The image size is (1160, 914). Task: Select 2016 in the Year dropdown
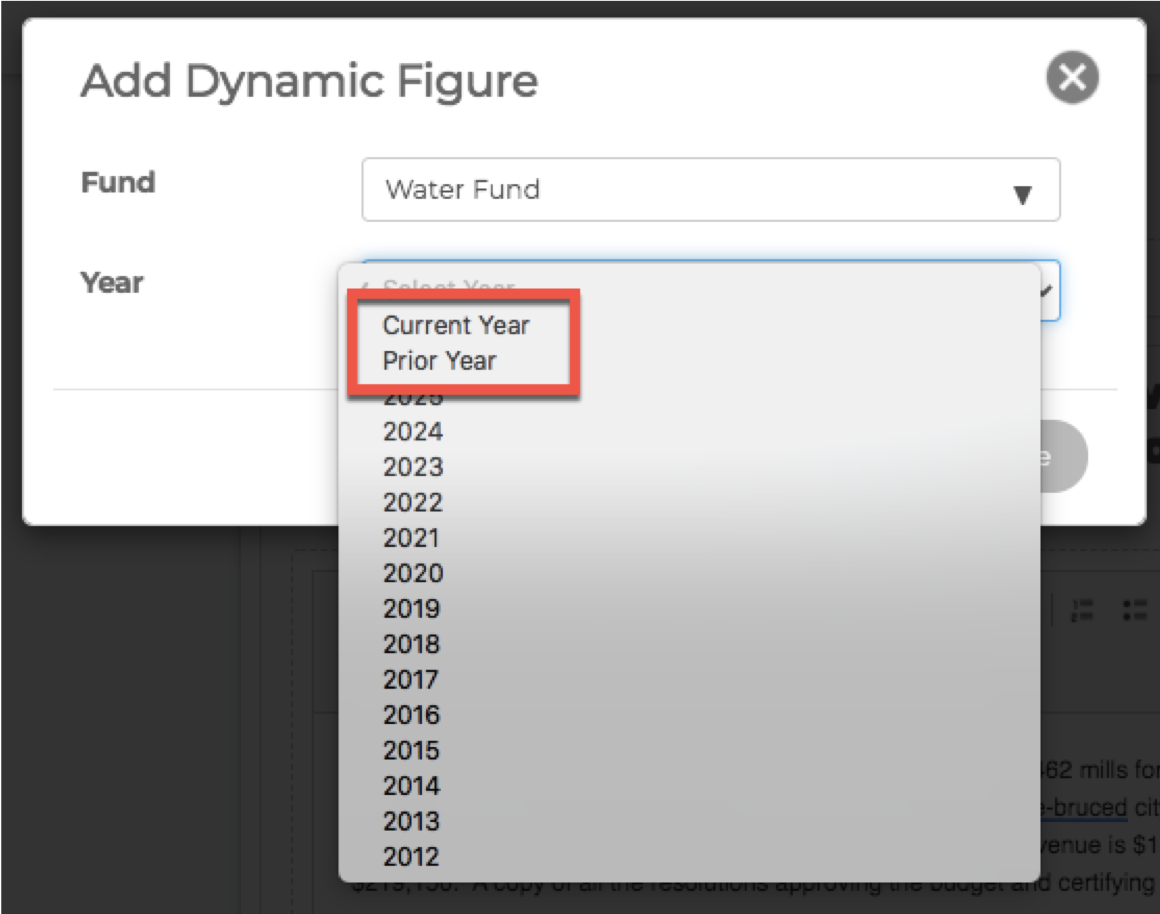(411, 716)
